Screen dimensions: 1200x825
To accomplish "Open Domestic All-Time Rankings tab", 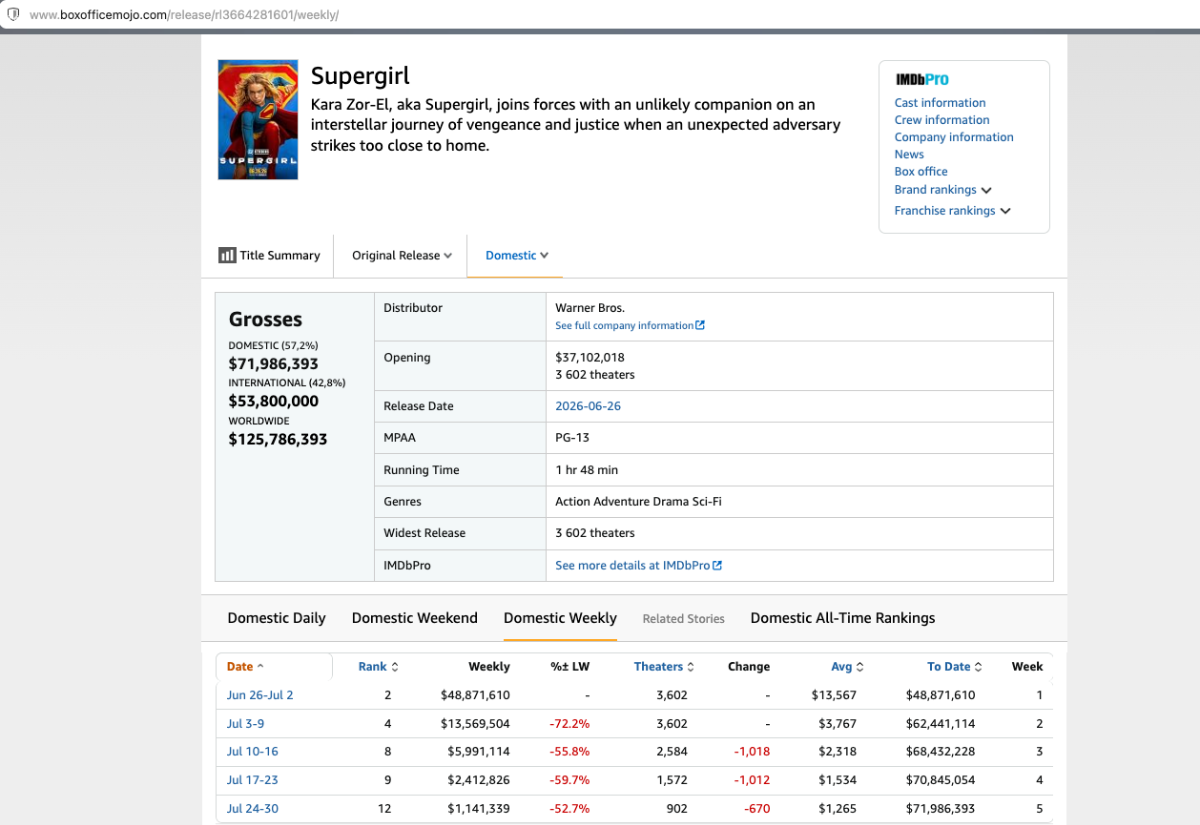I will point(843,618).
